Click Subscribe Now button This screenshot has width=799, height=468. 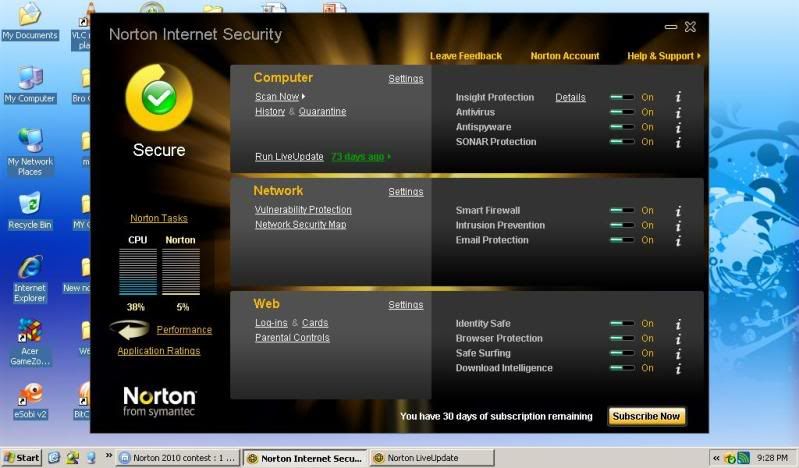point(646,416)
